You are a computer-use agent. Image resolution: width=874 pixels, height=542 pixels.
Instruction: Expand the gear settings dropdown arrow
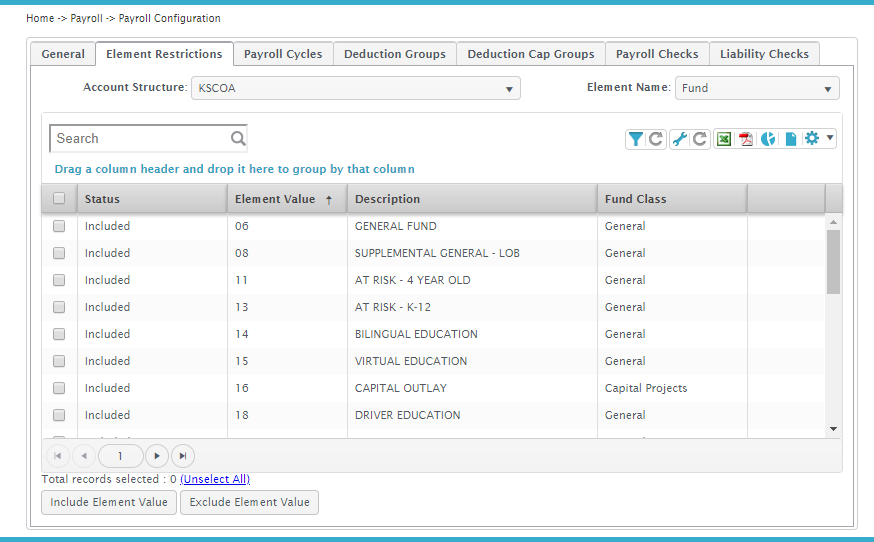coord(830,138)
